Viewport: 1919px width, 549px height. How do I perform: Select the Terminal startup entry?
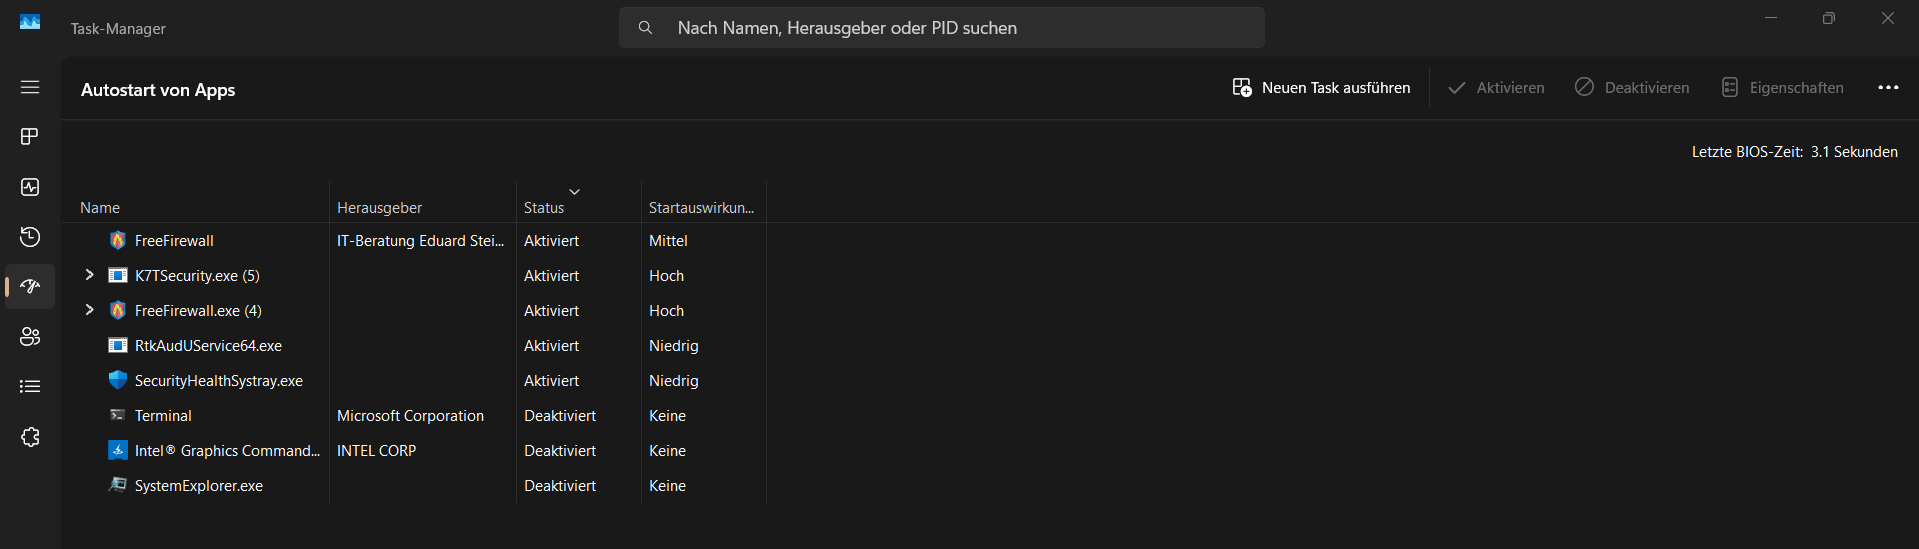click(x=163, y=416)
